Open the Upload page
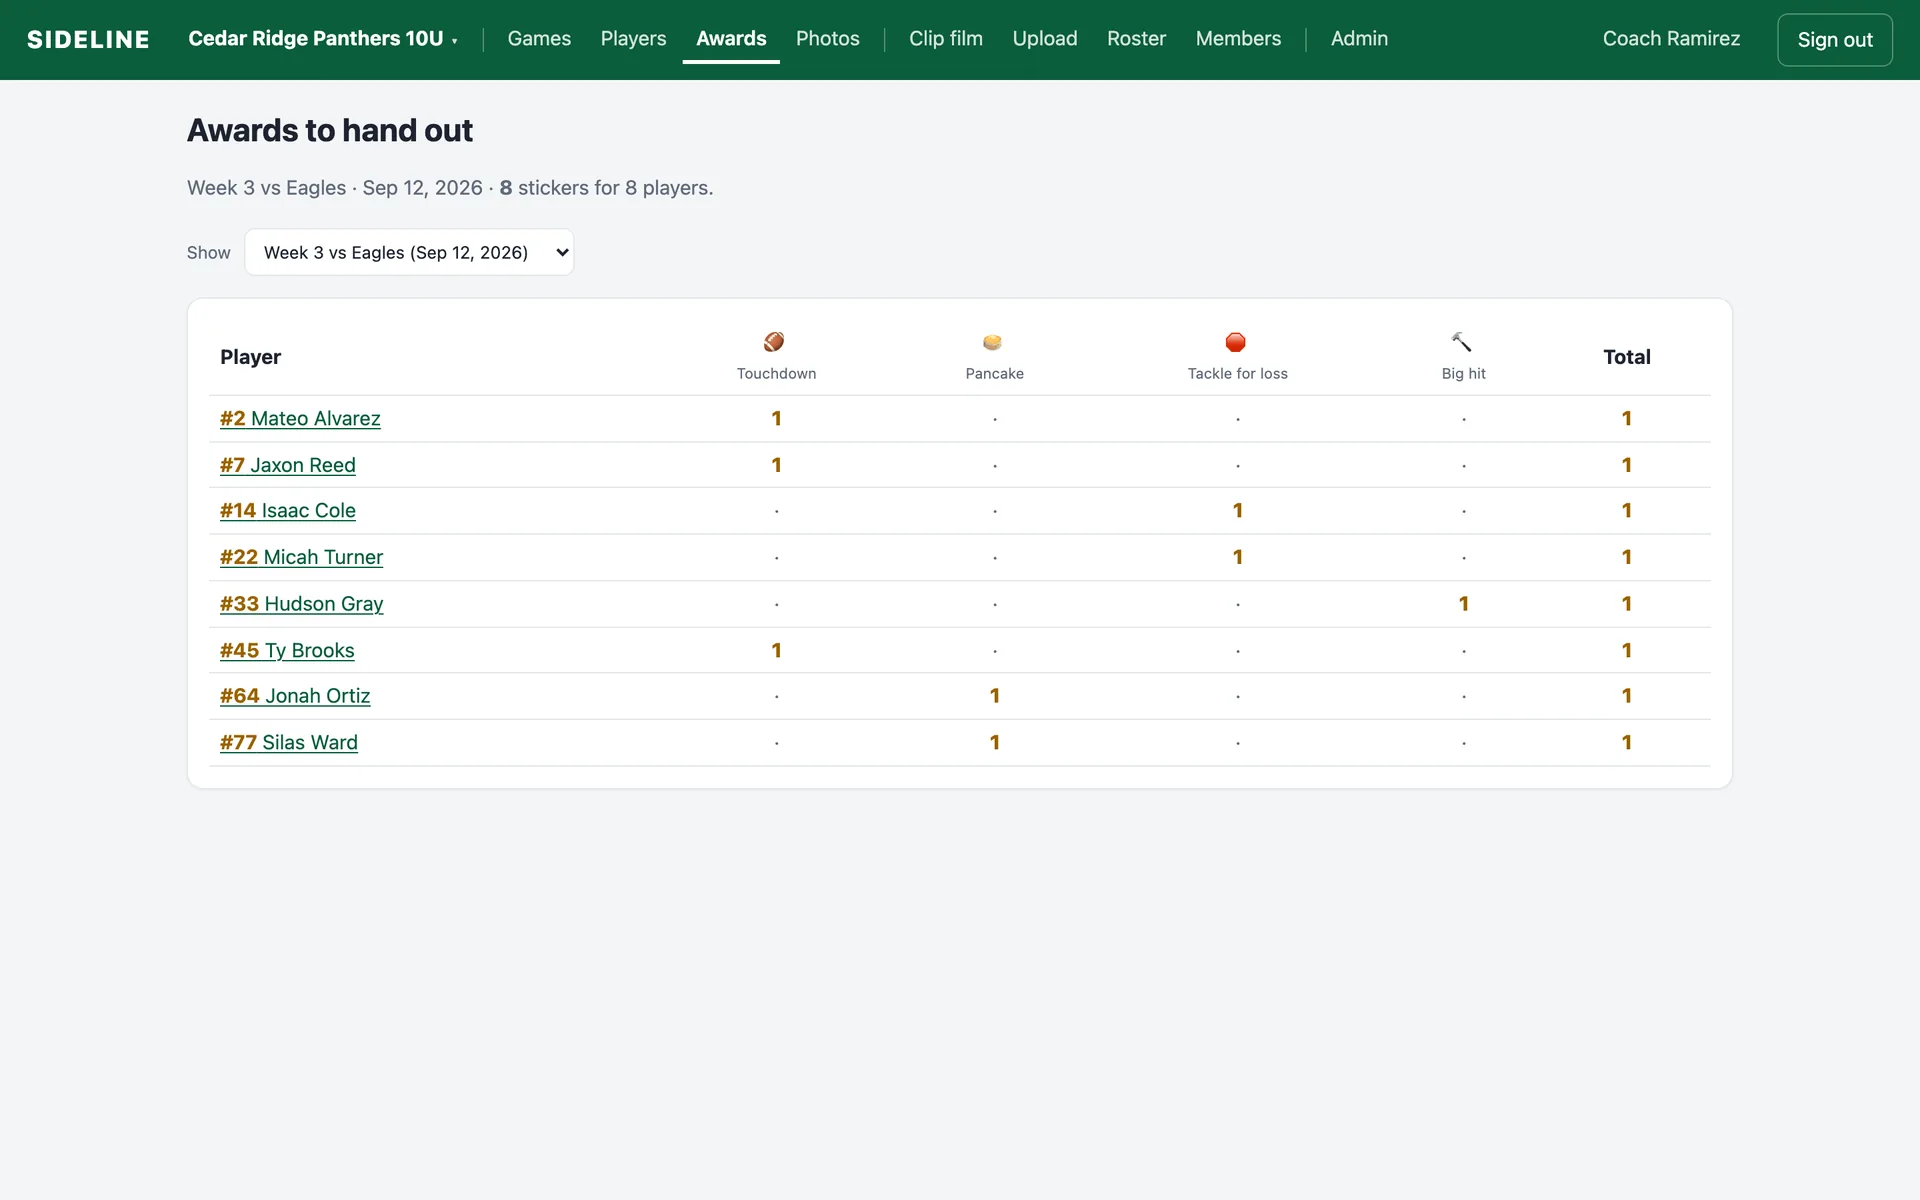This screenshot has width=1920, height=1200. (1045, 39)
